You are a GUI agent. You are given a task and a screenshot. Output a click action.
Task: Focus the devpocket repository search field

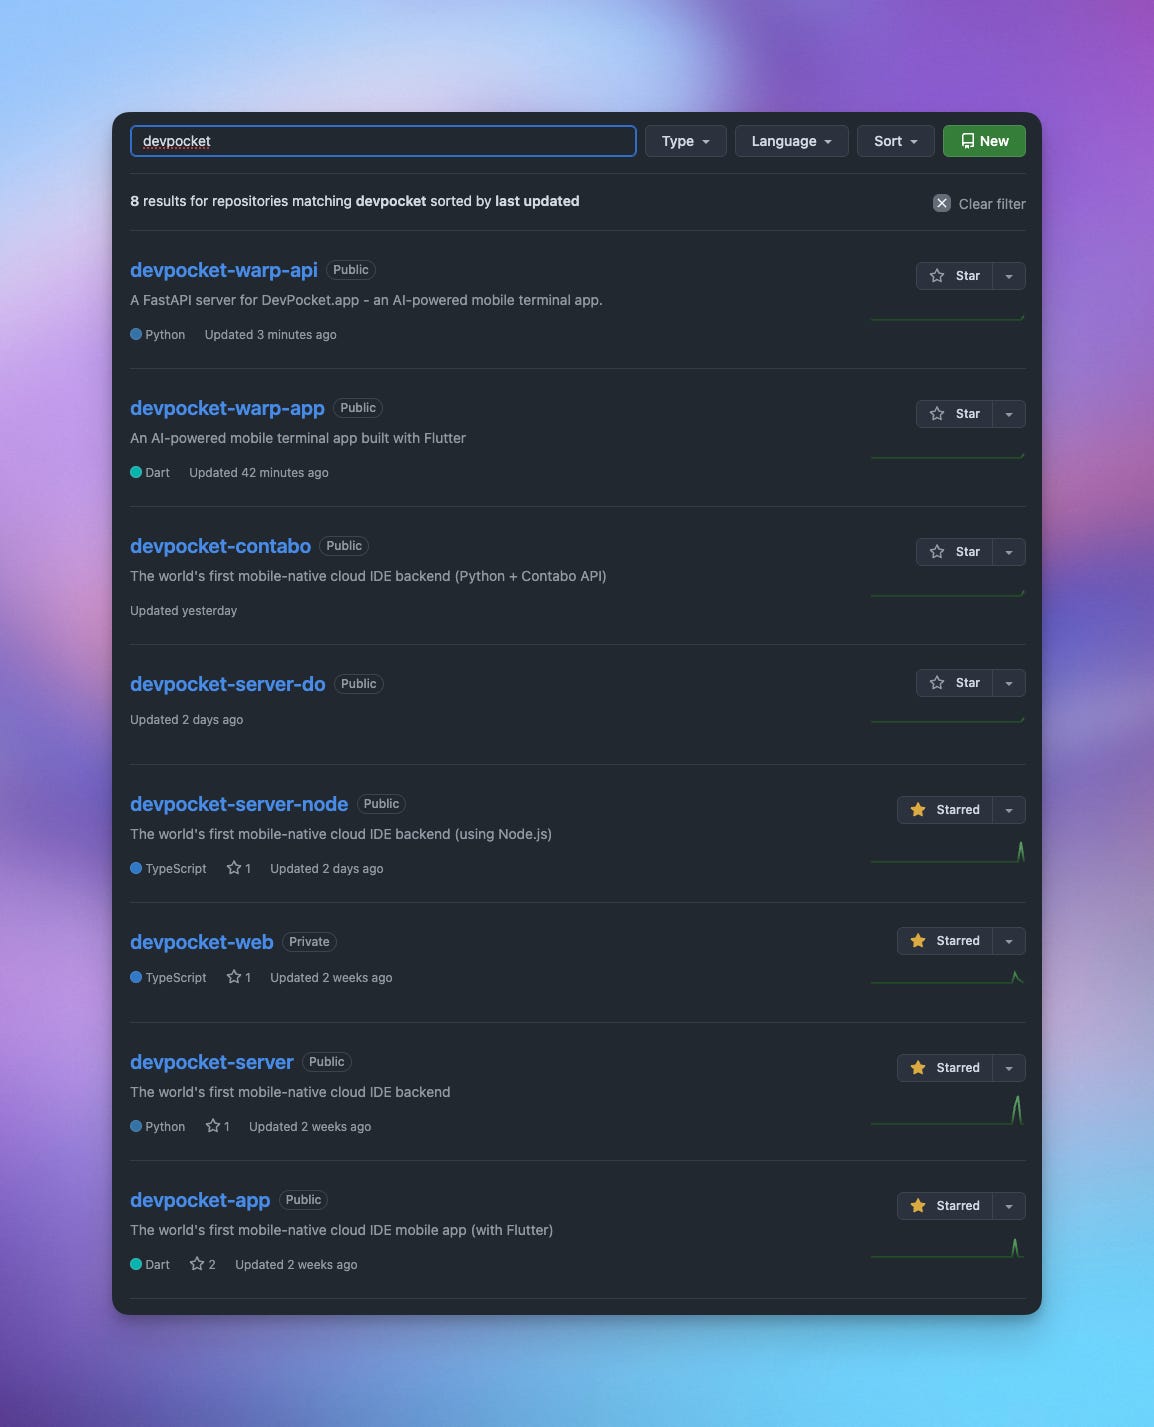pyautogui.click(x=383, y=141)
